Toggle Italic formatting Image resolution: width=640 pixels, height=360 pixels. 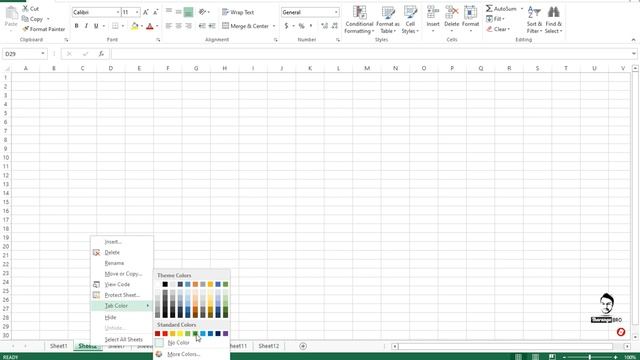pyautogui.click(x=86, y=26)
